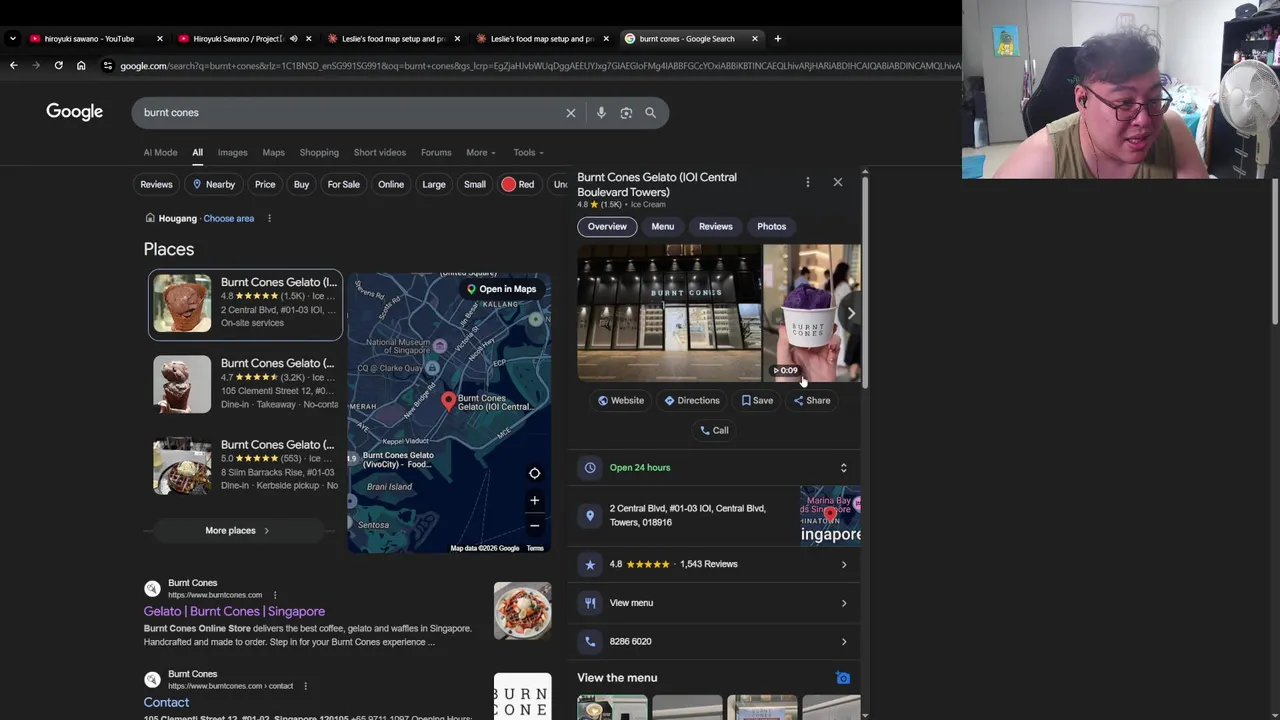
Task: Reload the page with the refresh icon
Action: (x=58, y=66)
